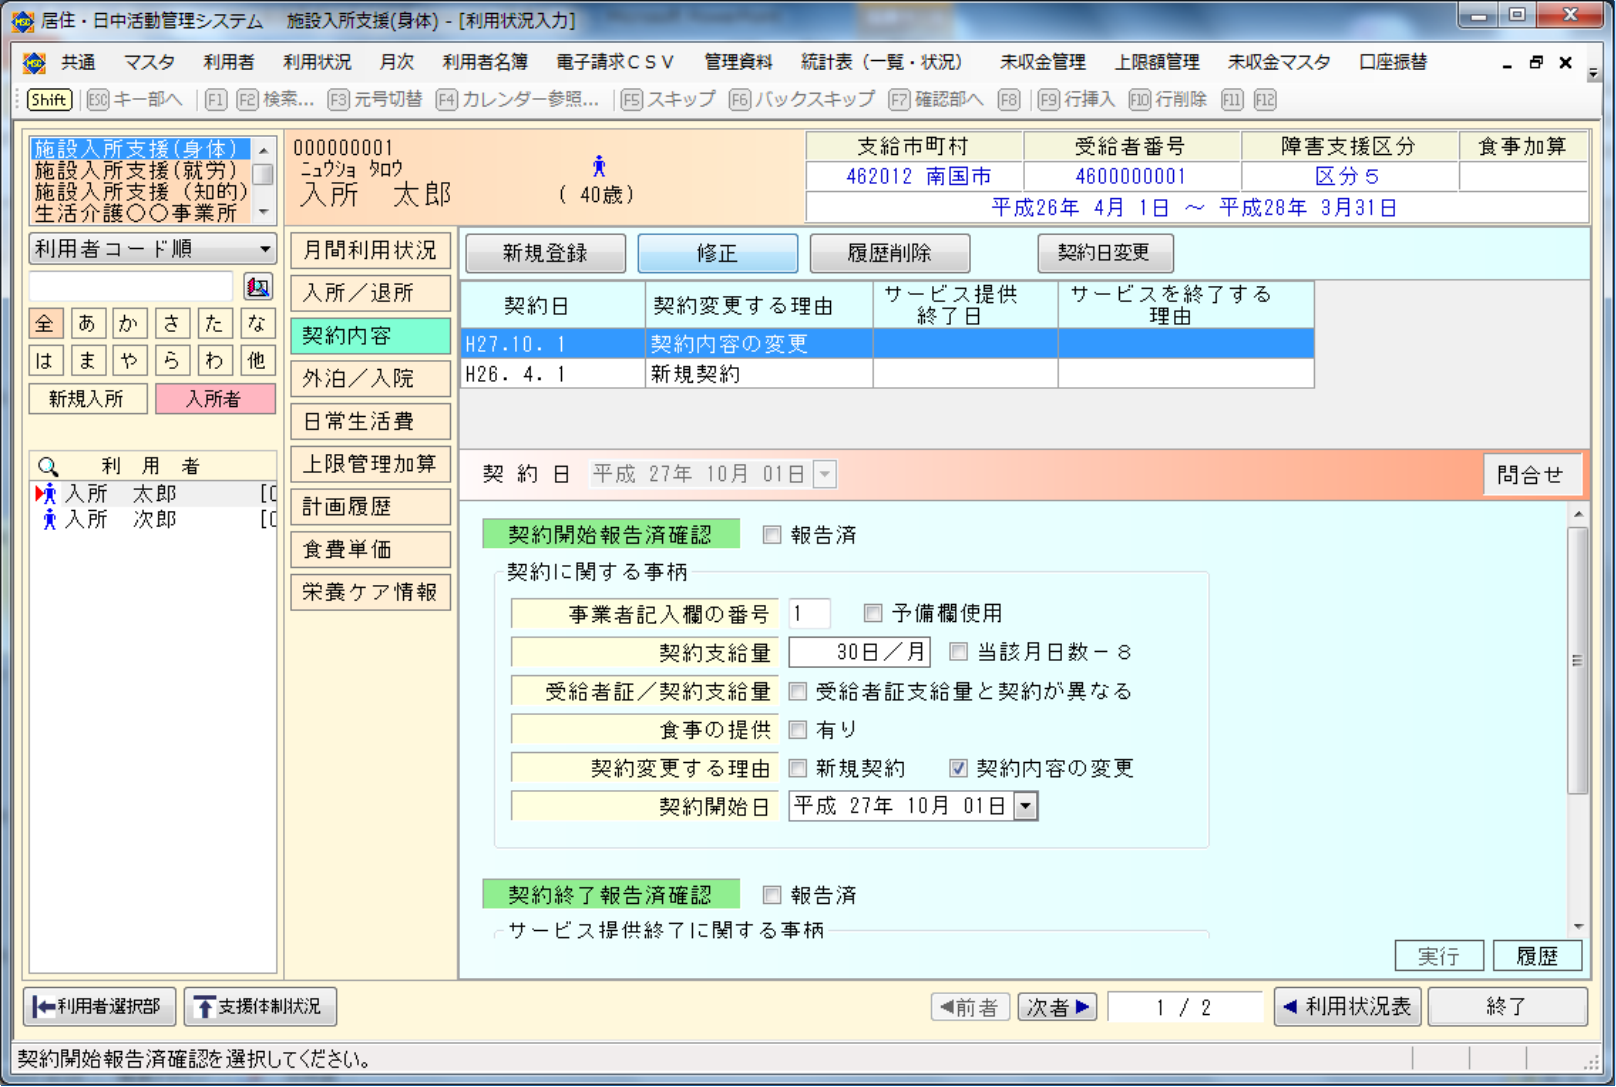Uncheck the 契約内容の変更 checkbox

tap(958, 768)
